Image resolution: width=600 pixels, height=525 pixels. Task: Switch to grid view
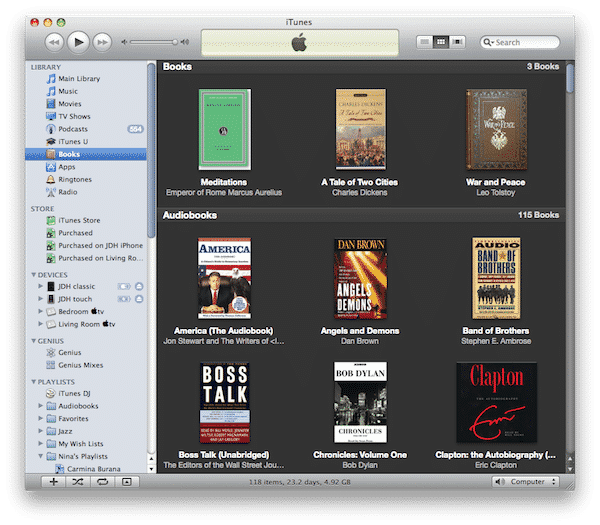[441, 42]
